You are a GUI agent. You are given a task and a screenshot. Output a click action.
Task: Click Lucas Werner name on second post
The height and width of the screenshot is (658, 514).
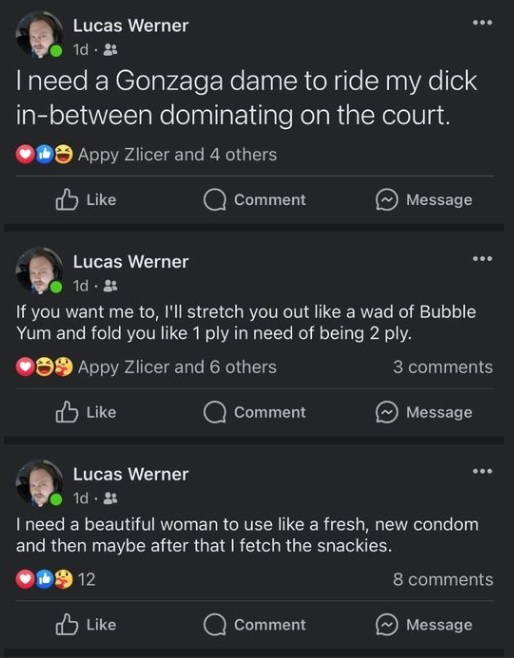click(x=130, y=262)
